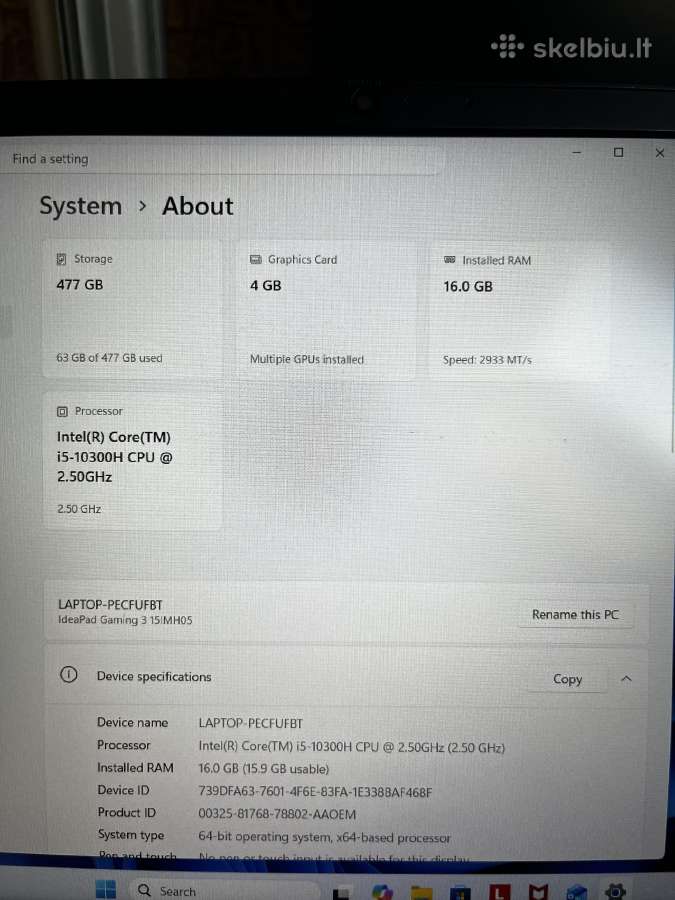The image size is (675, 900).
Task: Click the Storage disk icon
Action: [61, 259]
